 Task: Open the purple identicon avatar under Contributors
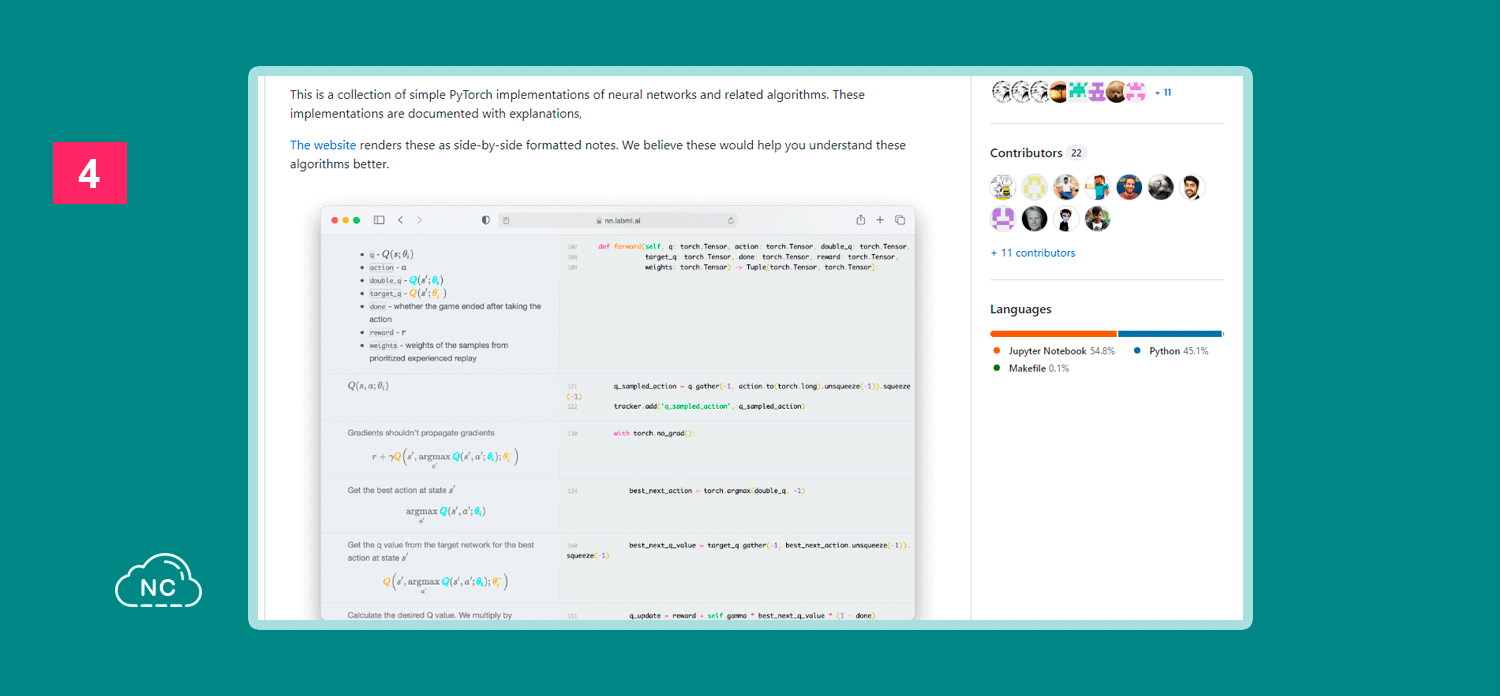coord(1003,218)
